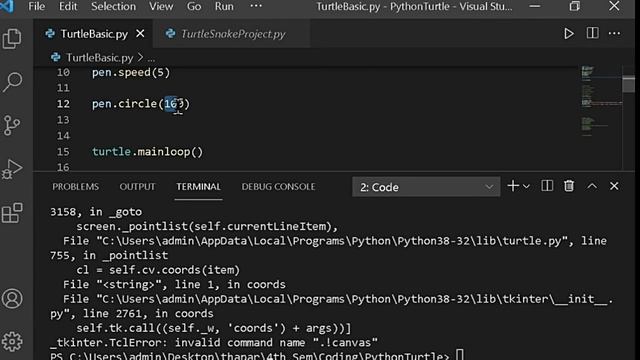Expand the hidden menu items ellipsis in the menu bar
Viewport: 640px width, 360px height.
pos(256,6)
